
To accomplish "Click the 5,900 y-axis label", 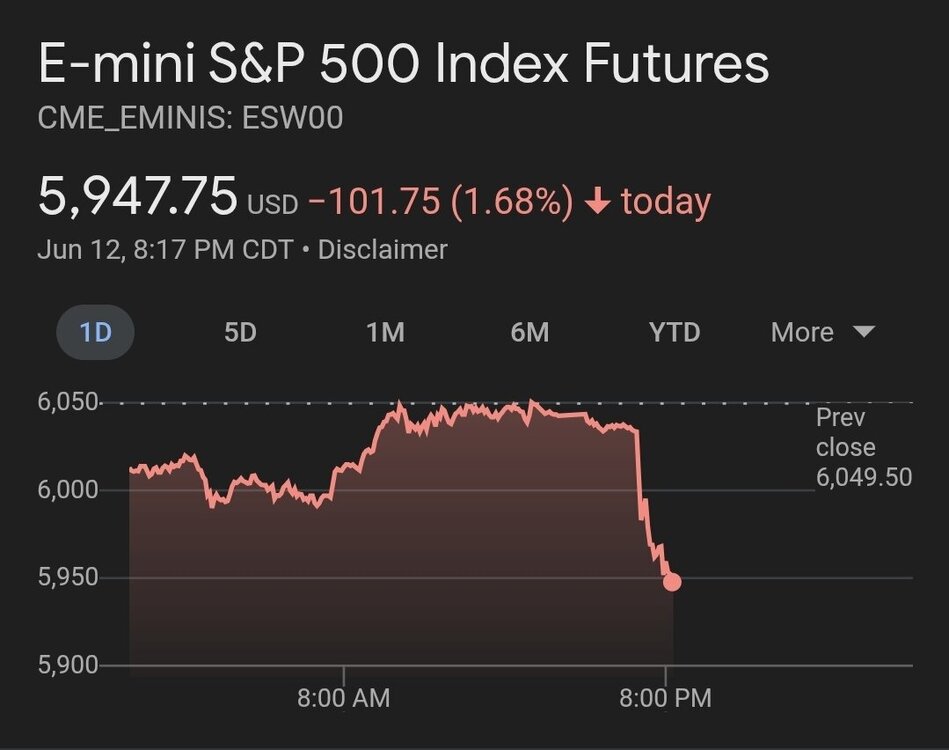I will coord(68,665).
